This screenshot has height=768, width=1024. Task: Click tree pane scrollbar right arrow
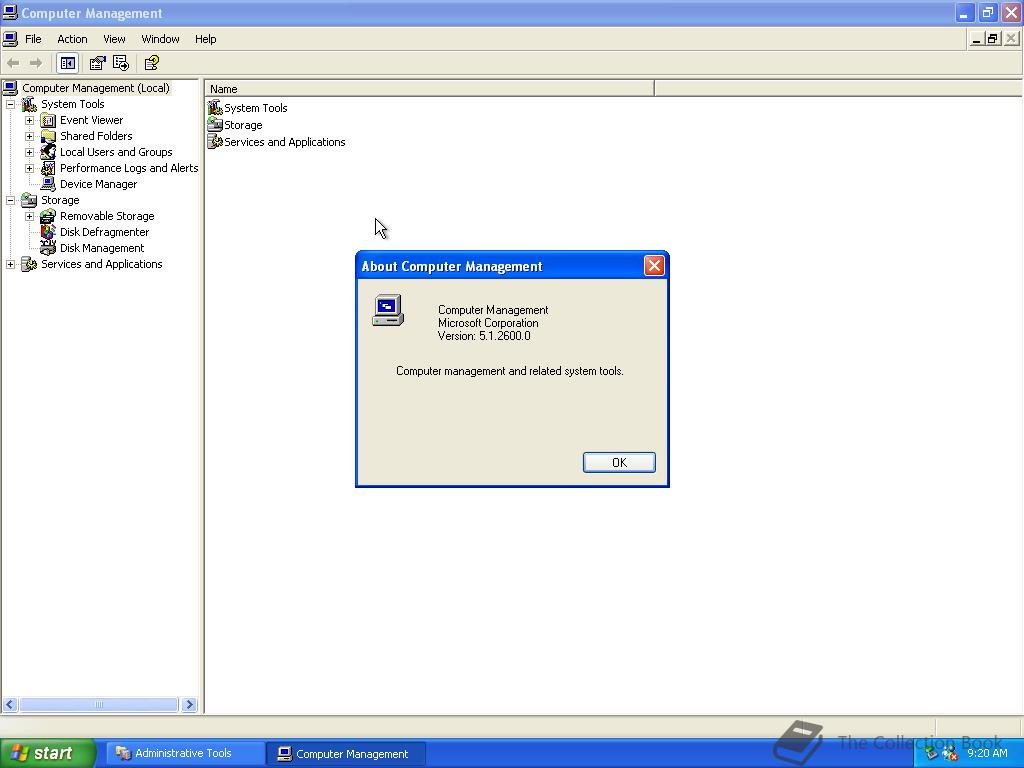click(x=189, y=704)
